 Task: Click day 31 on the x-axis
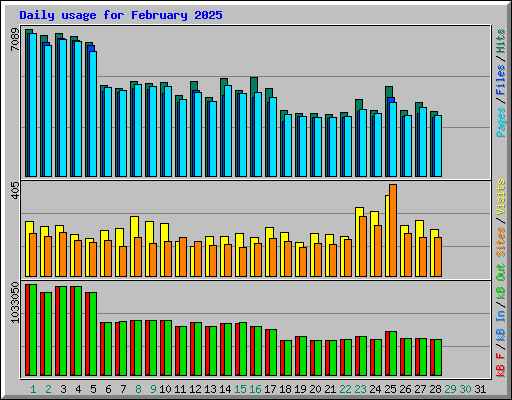pos(480,389)
